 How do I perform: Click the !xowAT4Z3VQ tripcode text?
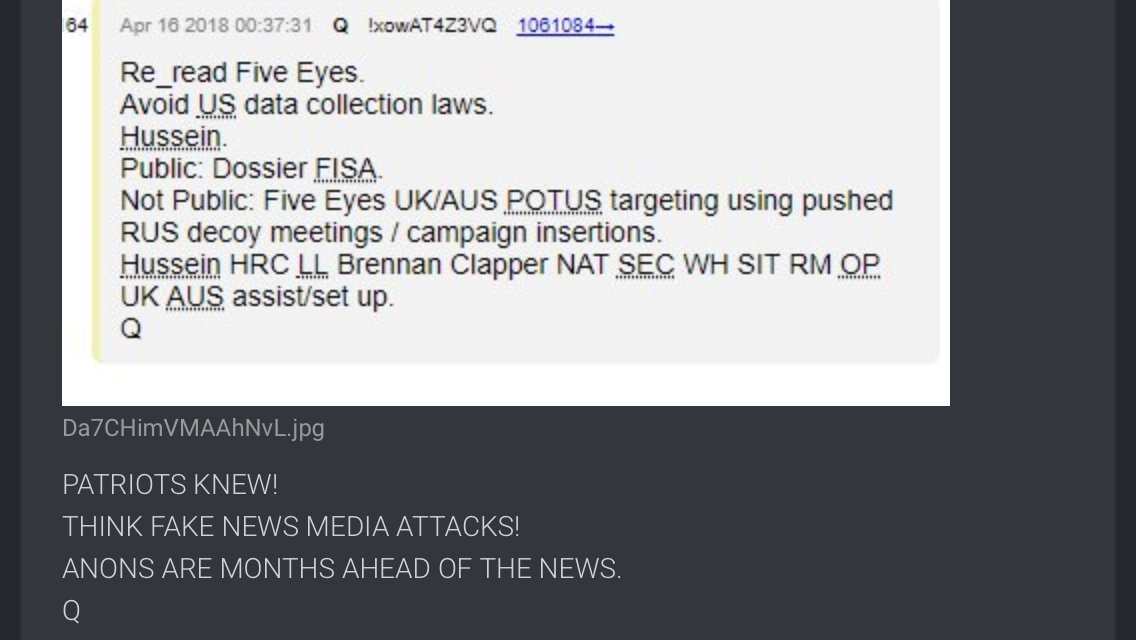(x=433, y=26)
